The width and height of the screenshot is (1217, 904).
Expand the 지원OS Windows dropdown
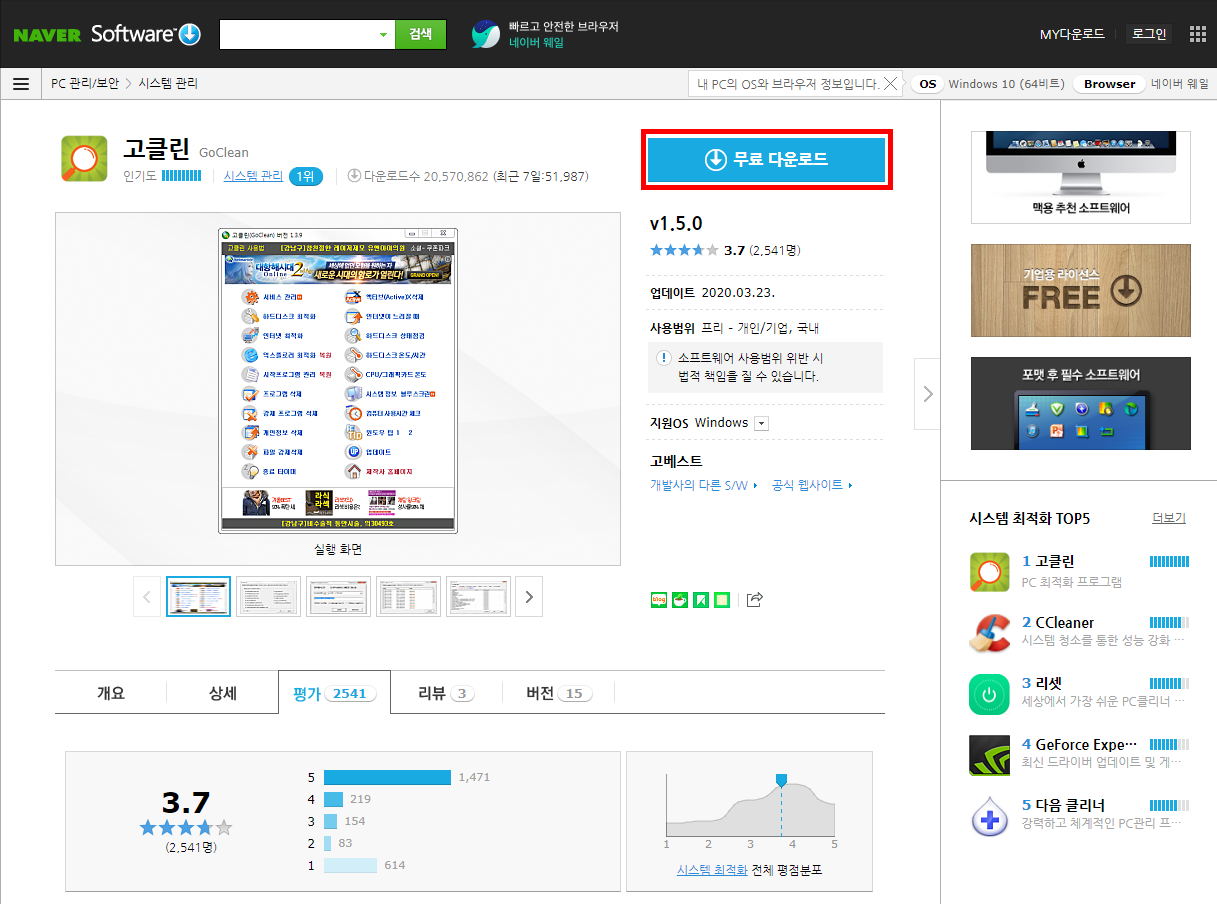tap(761, 423)
